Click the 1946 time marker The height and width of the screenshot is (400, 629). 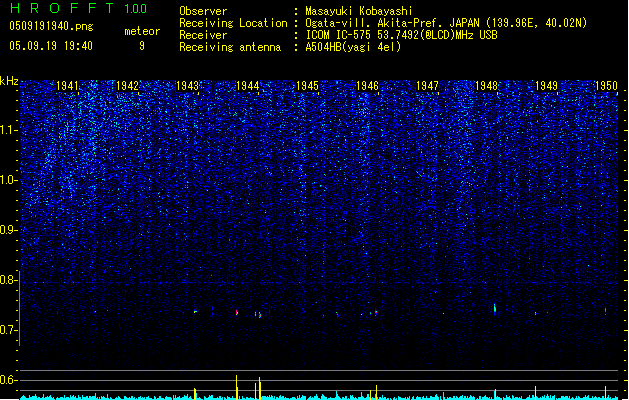[x=367, y=86]
